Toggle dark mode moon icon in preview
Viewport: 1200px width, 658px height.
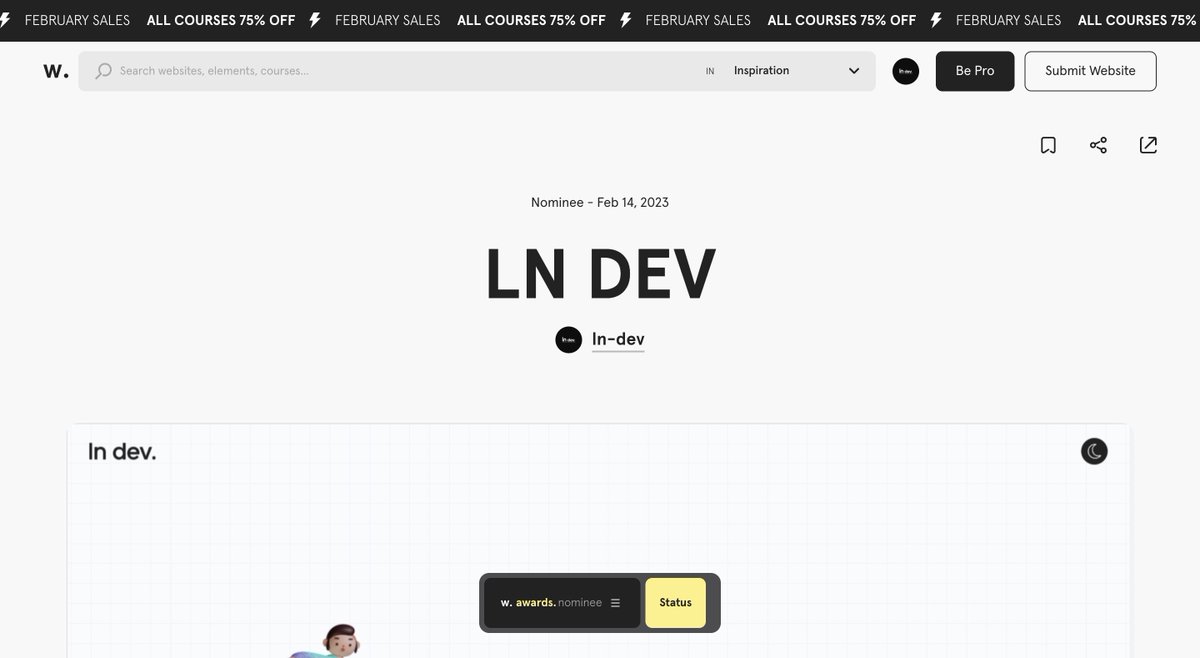(x=1094, y=451)
